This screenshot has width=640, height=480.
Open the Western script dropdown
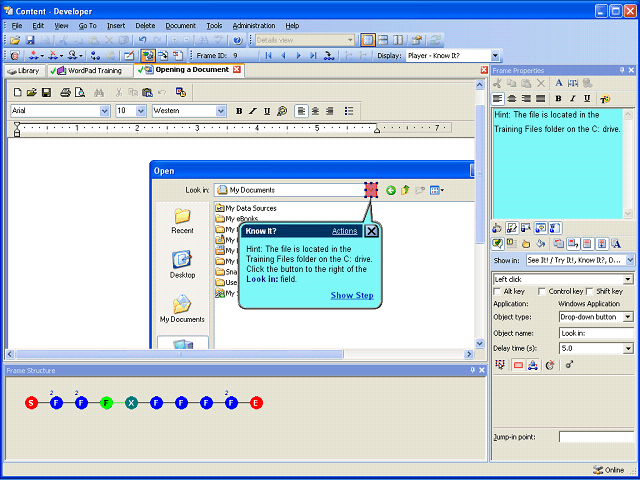tap(221, 111)
